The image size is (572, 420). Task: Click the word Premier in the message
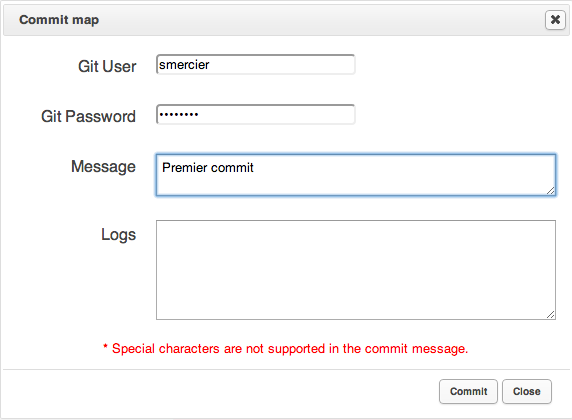click(x=185, y=167)
